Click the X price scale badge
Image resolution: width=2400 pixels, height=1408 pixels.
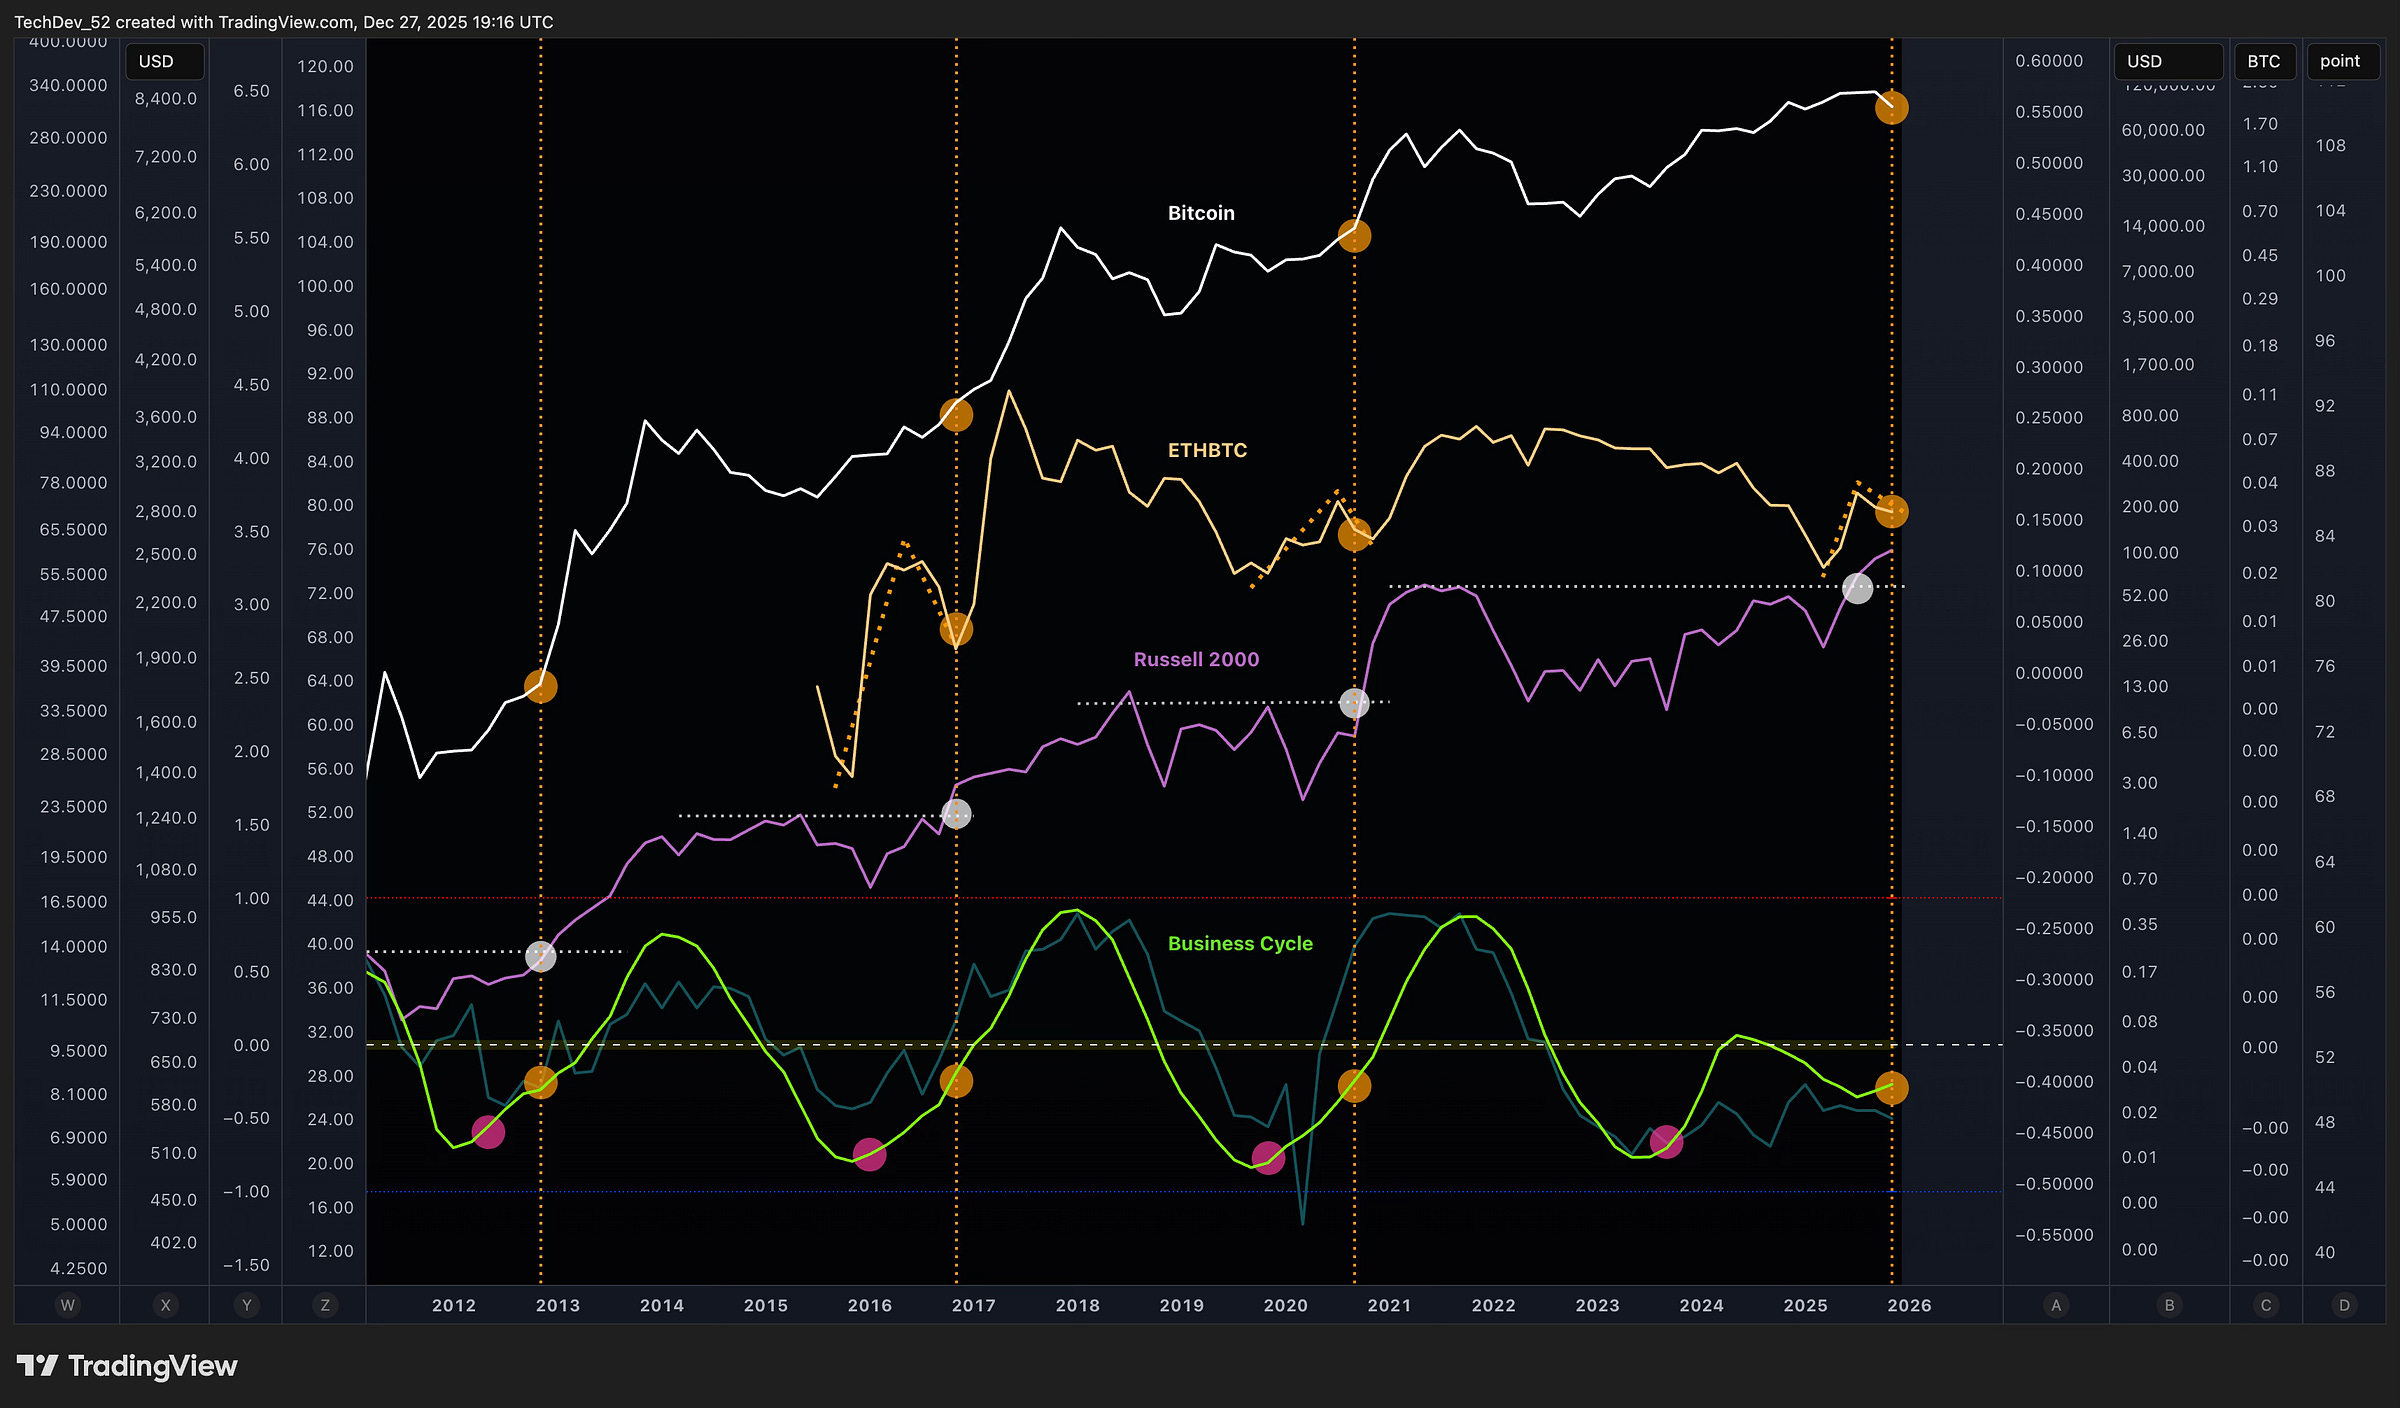(165, 1305)
